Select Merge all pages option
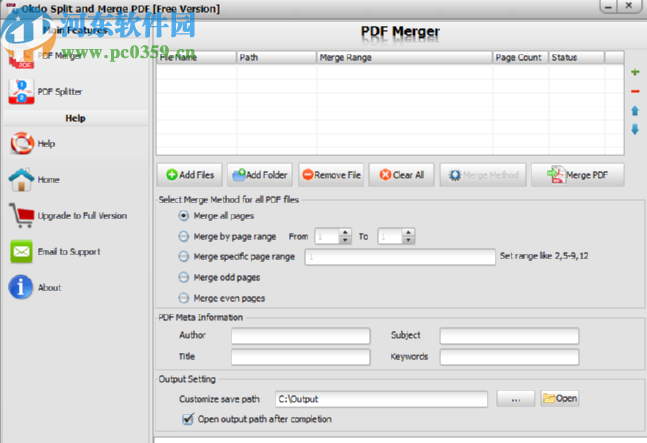Image resolution: width=647 pixels, height=443 pixels. point(184,216)
